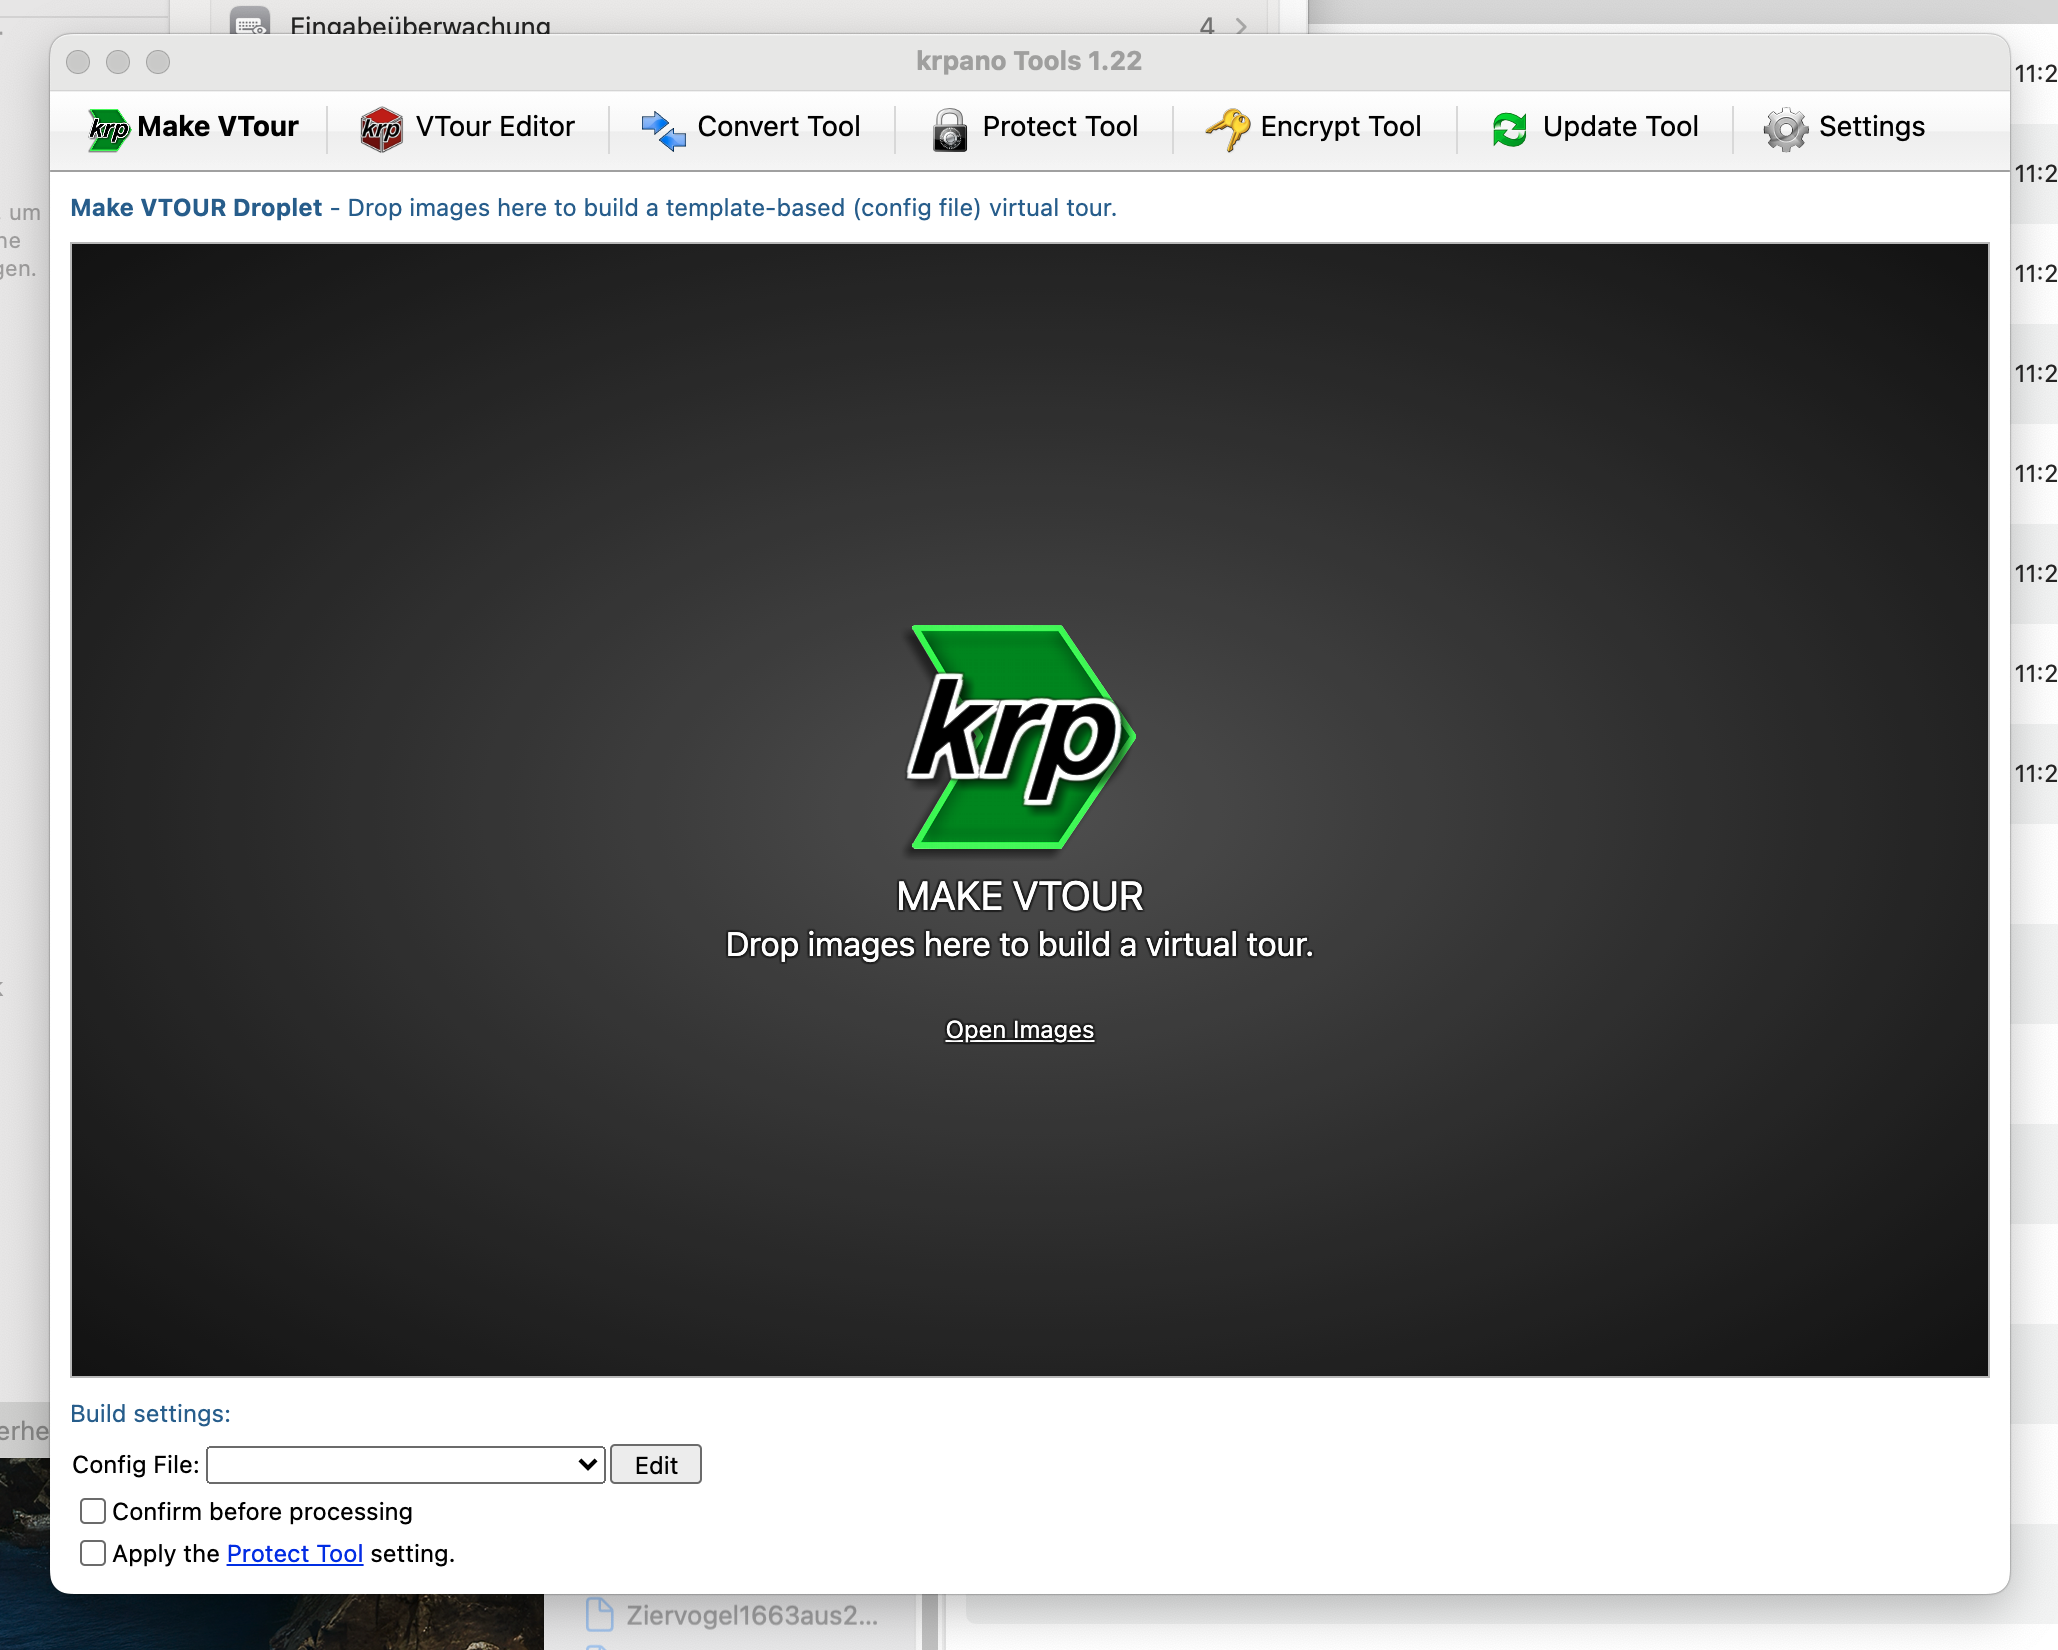Check the Apply Protect Tool setting box

[93, 1553]
